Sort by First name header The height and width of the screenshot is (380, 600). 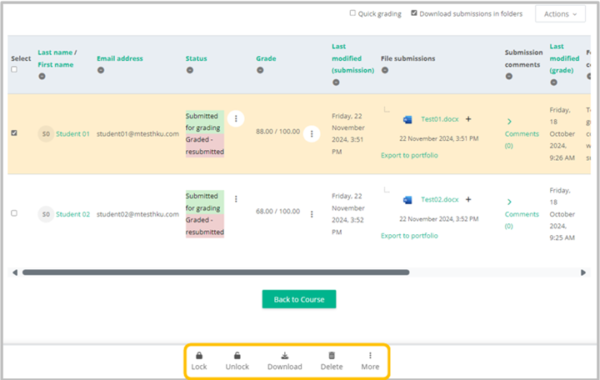point(55,64)
